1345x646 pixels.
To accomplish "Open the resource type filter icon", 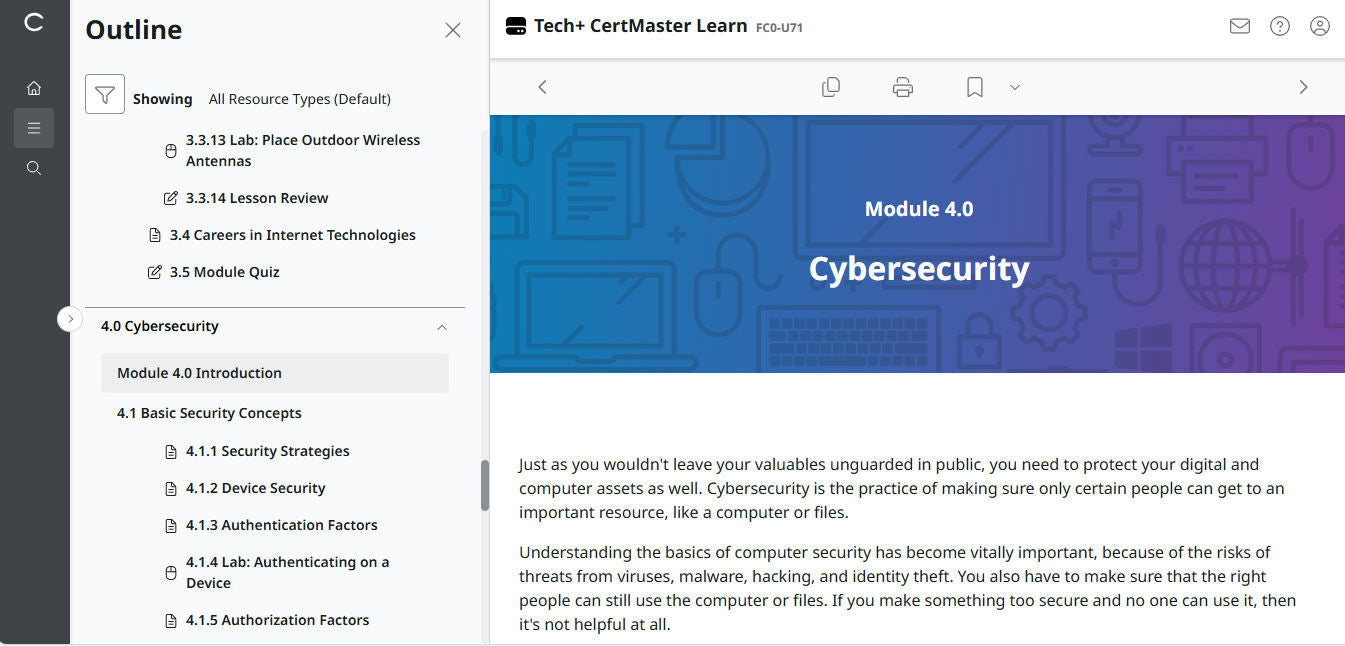I will click(x=104, y=93).
